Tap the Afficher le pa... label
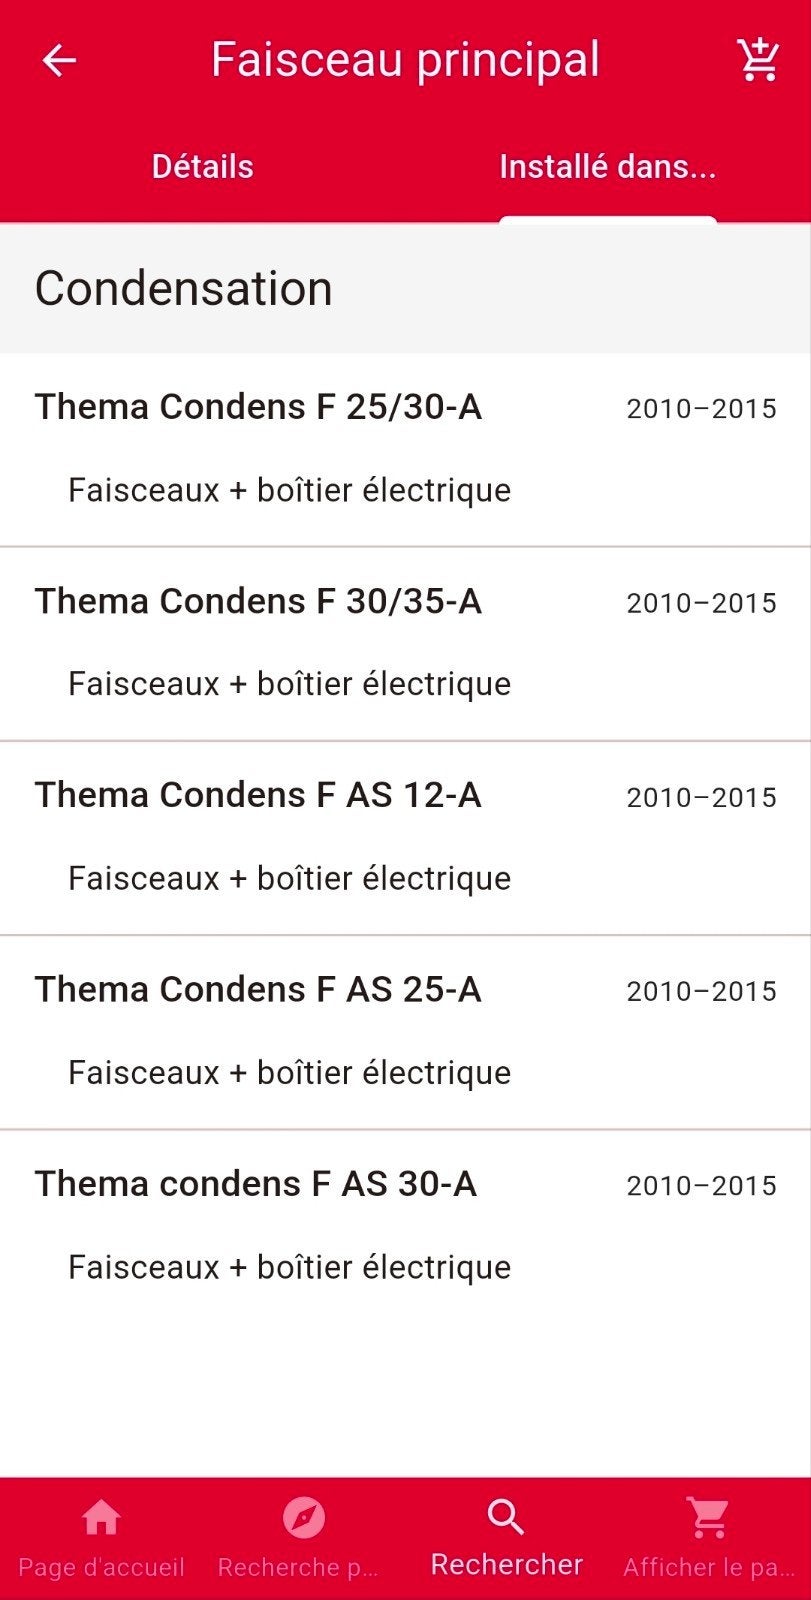The width and height of the screenshot is (811, 1600). point(708,1567)
